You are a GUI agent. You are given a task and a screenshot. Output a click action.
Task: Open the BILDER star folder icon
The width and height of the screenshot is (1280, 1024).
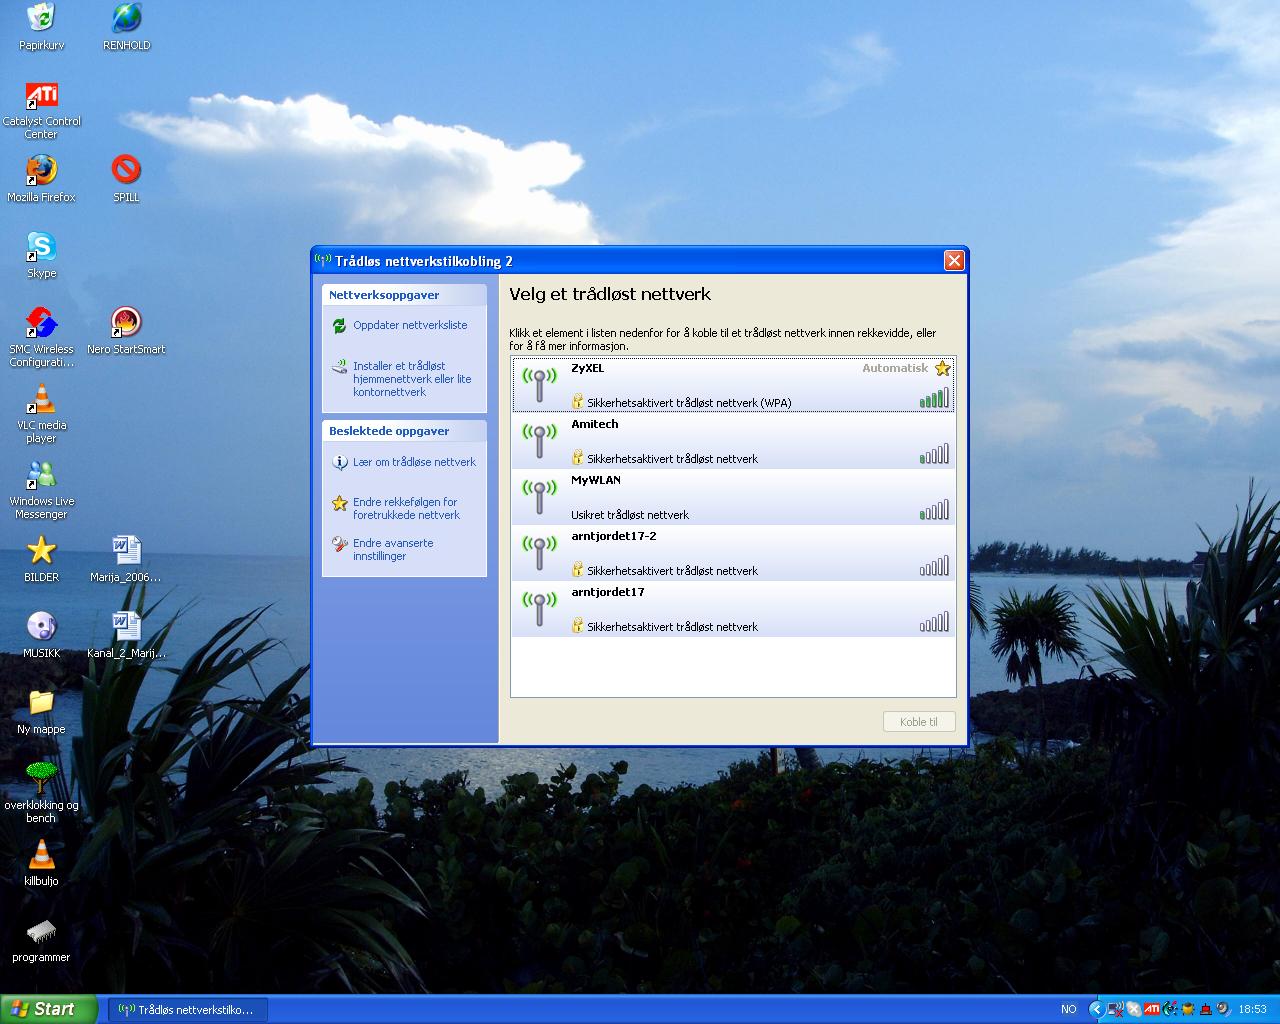click(x=41, y=559)
